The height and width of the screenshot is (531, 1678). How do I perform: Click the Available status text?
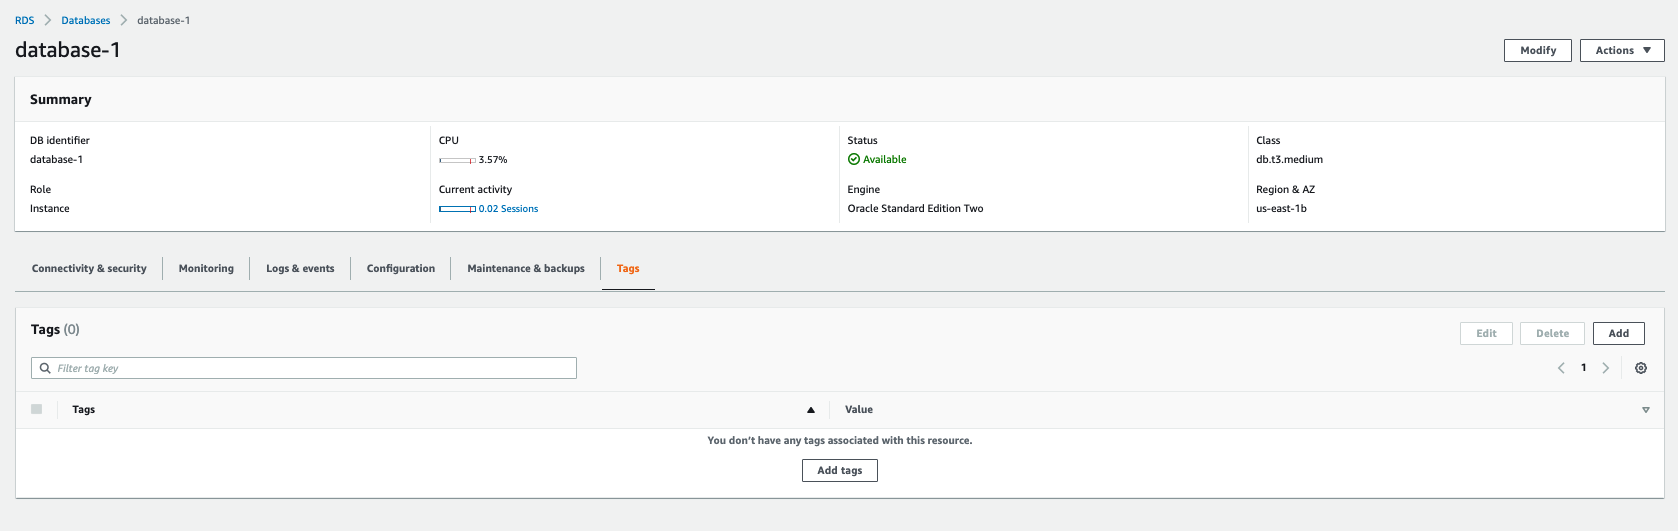[885, 160]
